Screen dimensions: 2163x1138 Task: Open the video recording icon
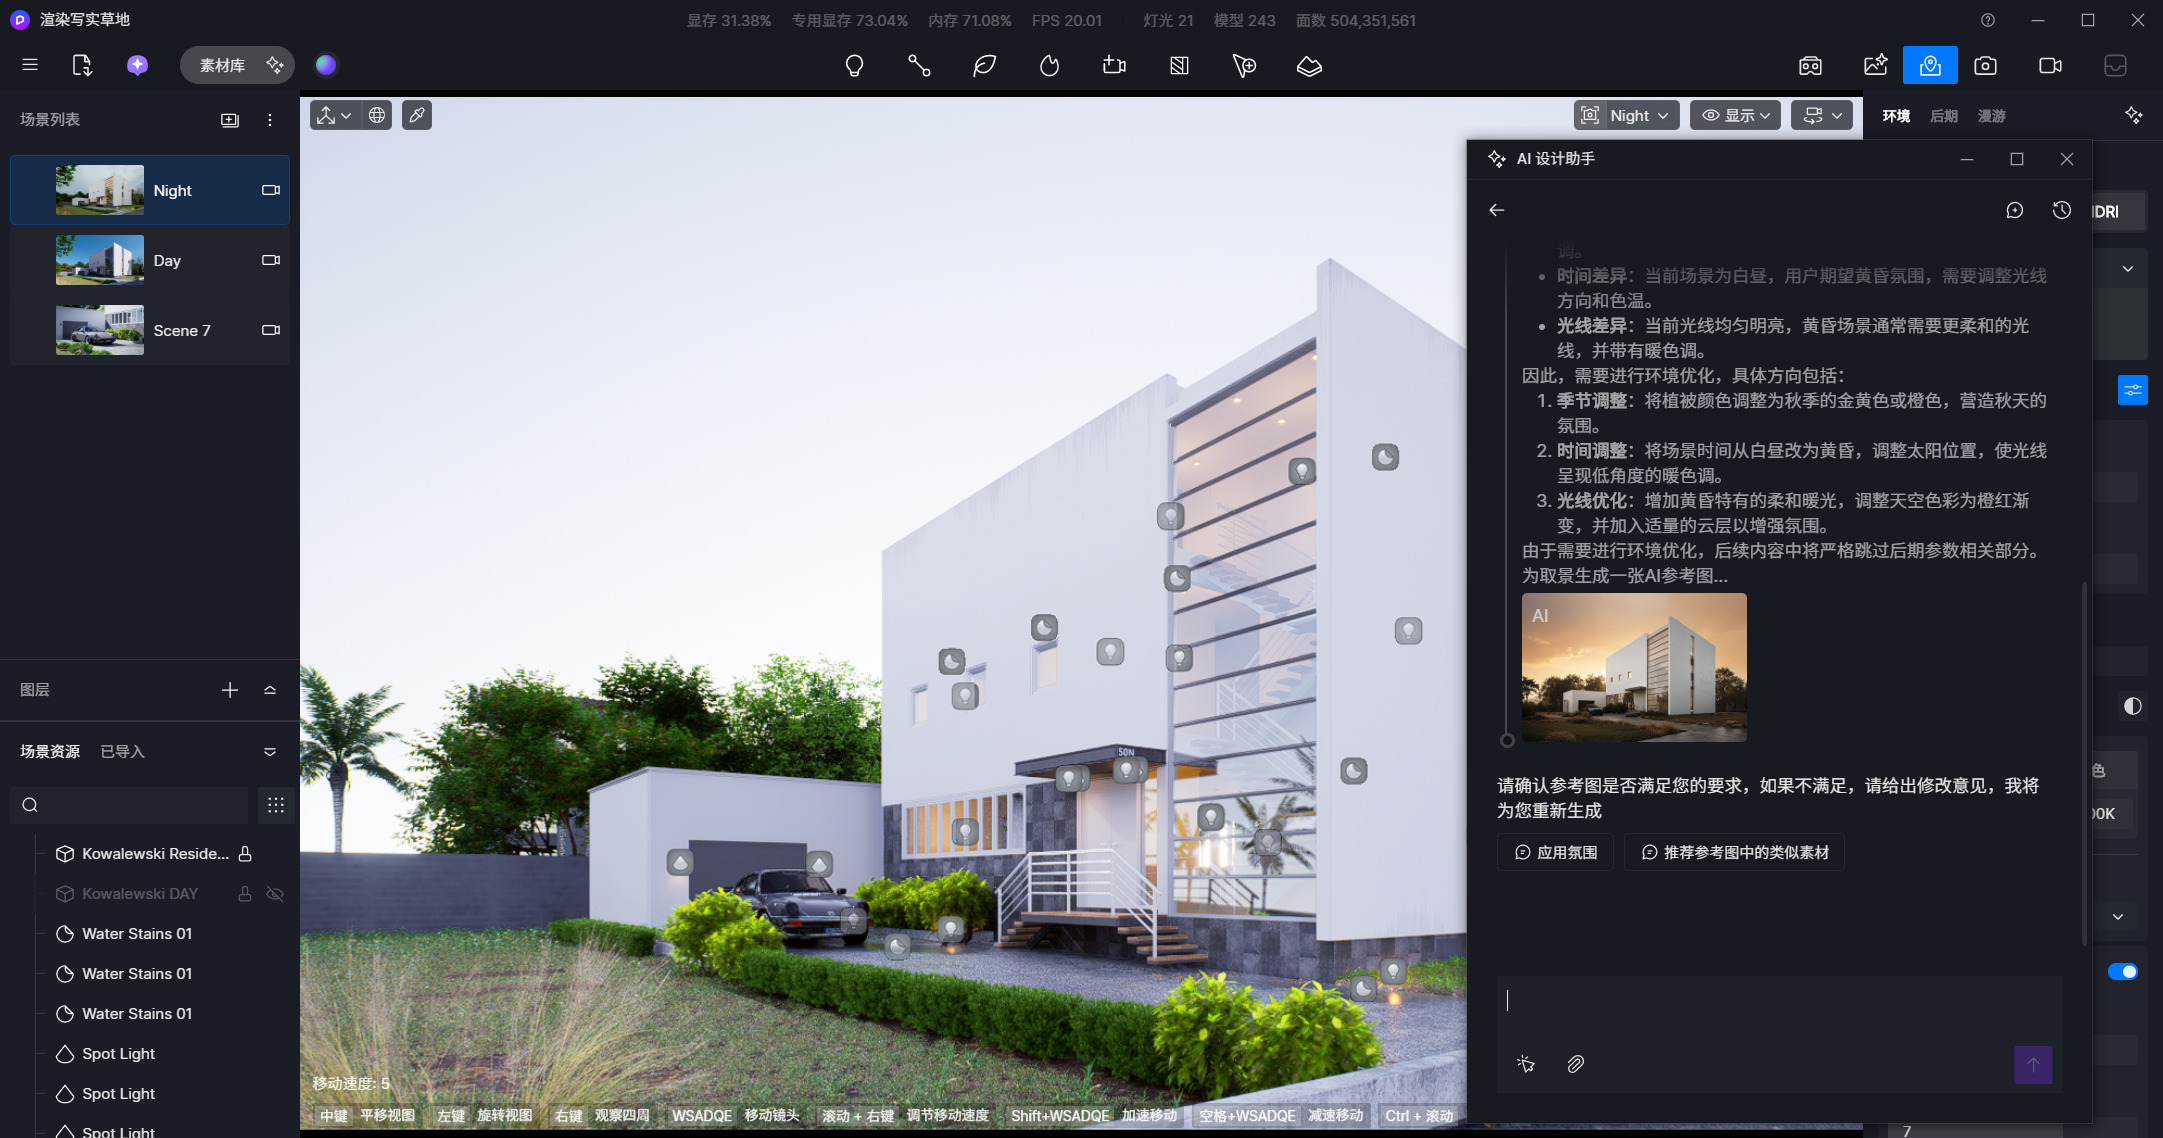[2050, 66]
